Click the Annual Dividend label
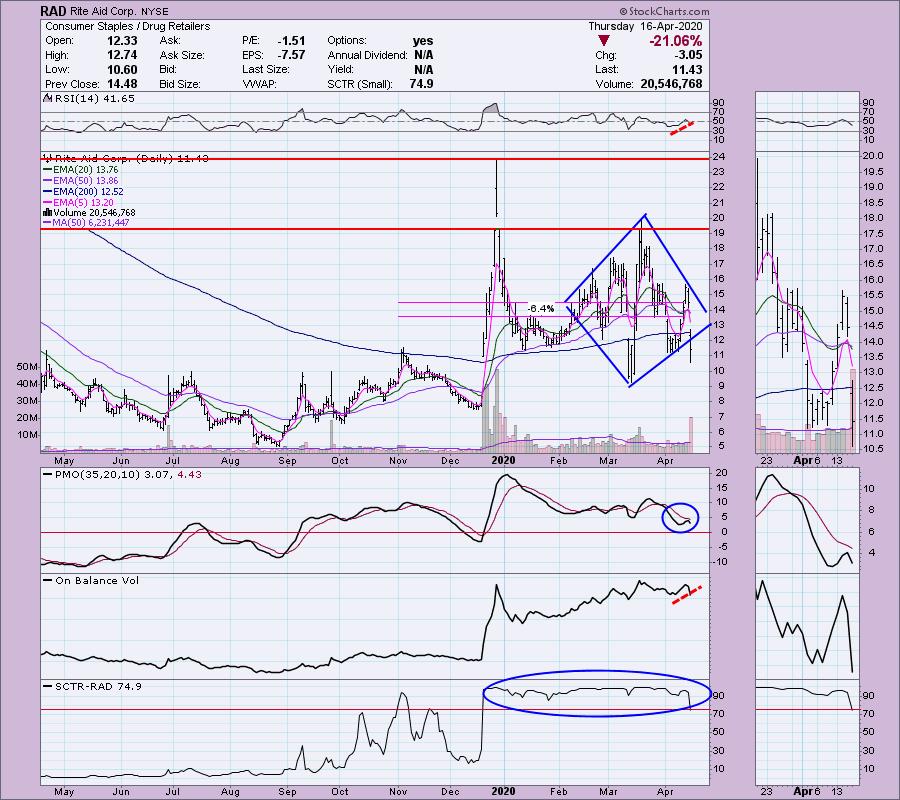Screen dimensions: 900x800 (367, 55)
